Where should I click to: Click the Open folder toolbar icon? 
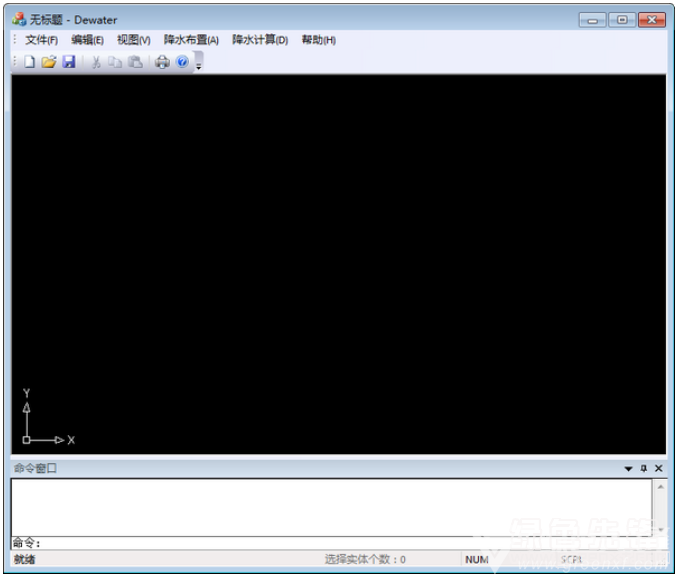(49, 62)
